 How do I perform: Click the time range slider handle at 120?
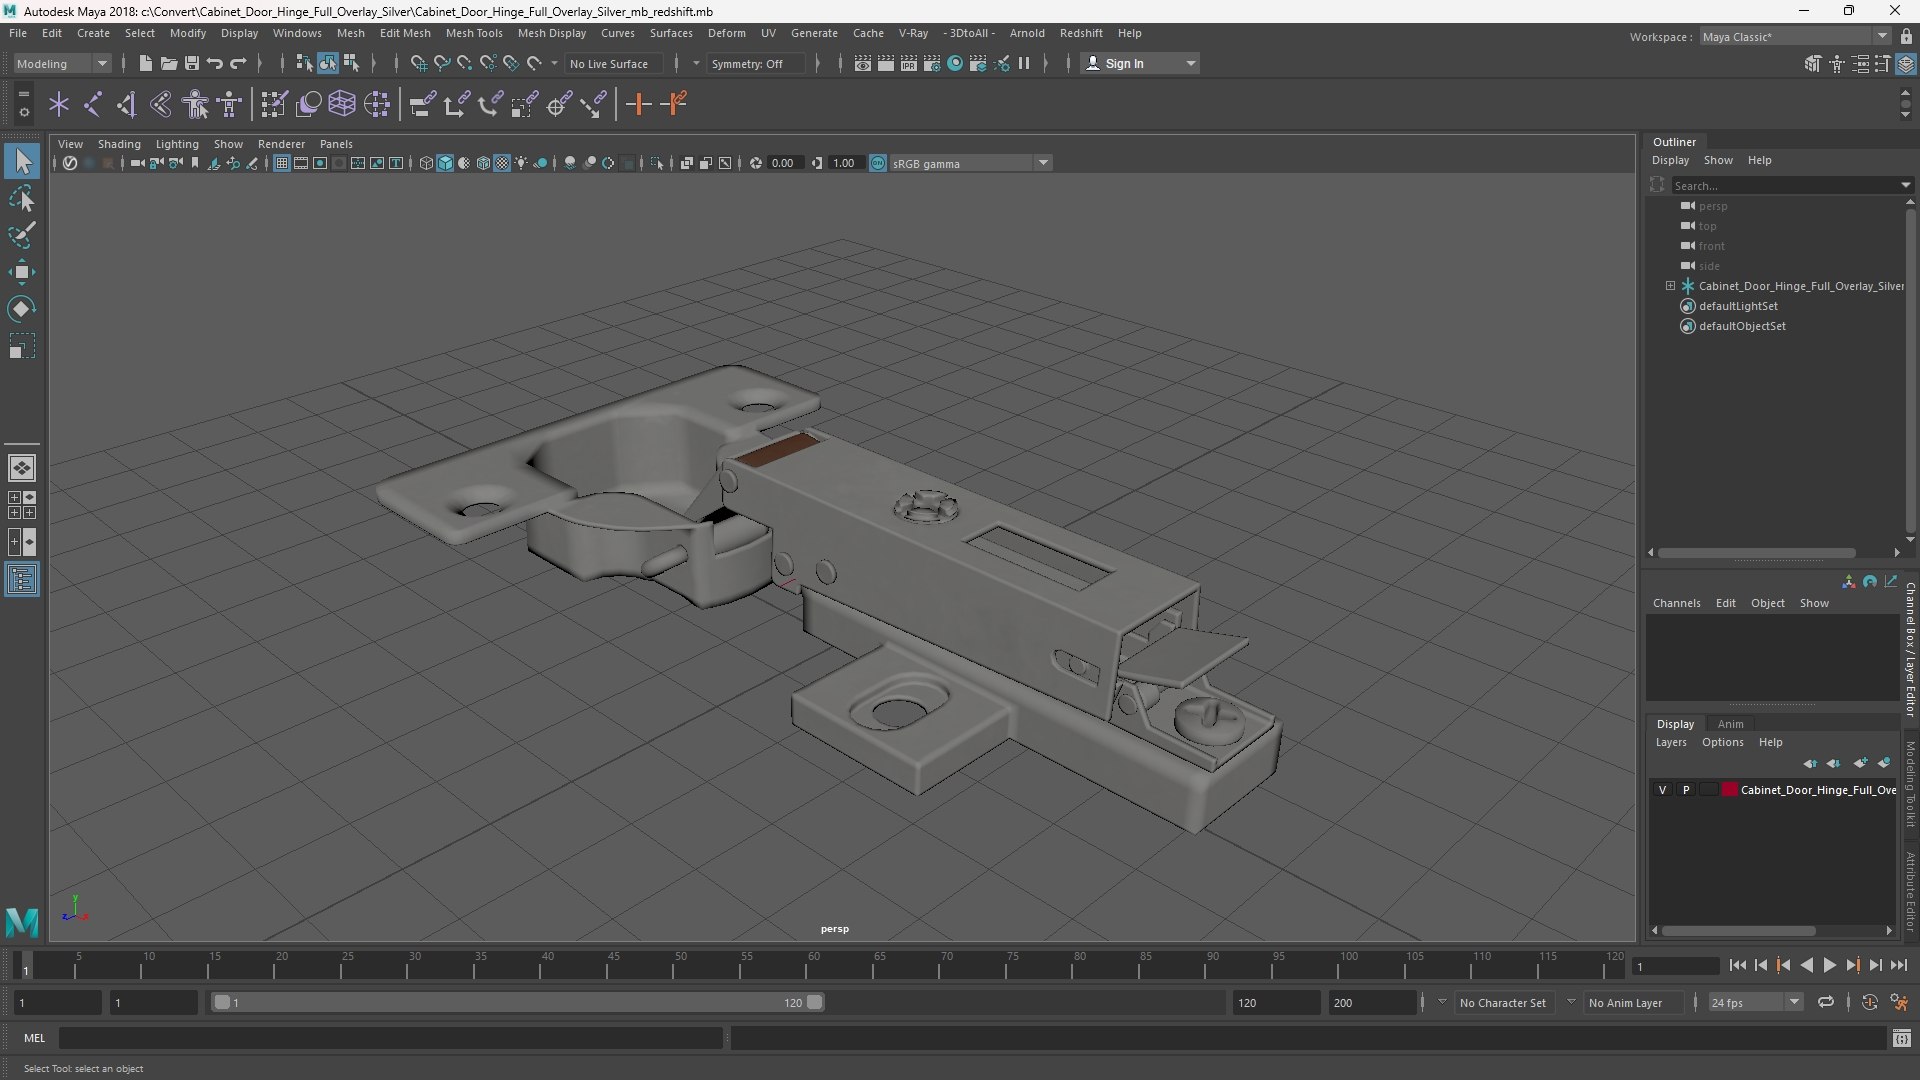coord(815,1002)
